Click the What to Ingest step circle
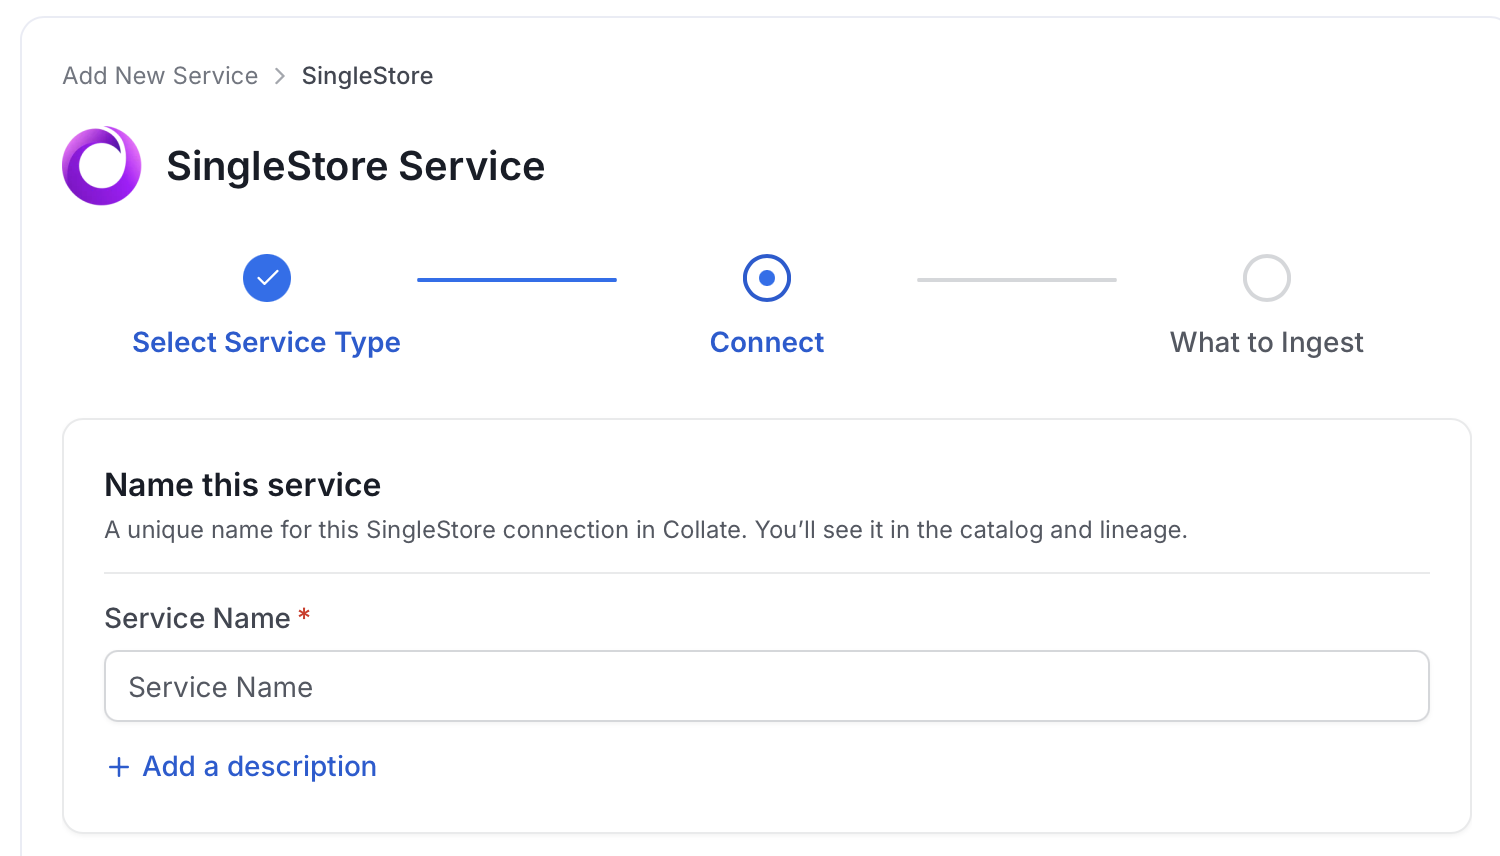Screen dimensions: 1500x856 pyautogui.click(x=1267, y=278)
